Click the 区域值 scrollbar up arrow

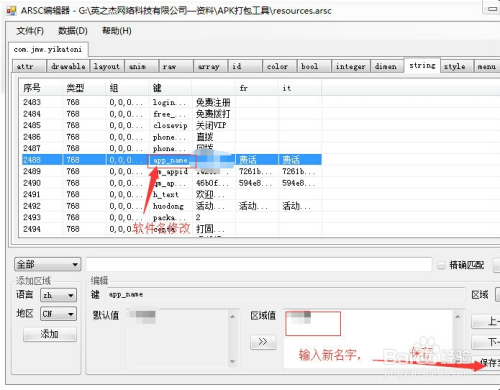point(457,316)
